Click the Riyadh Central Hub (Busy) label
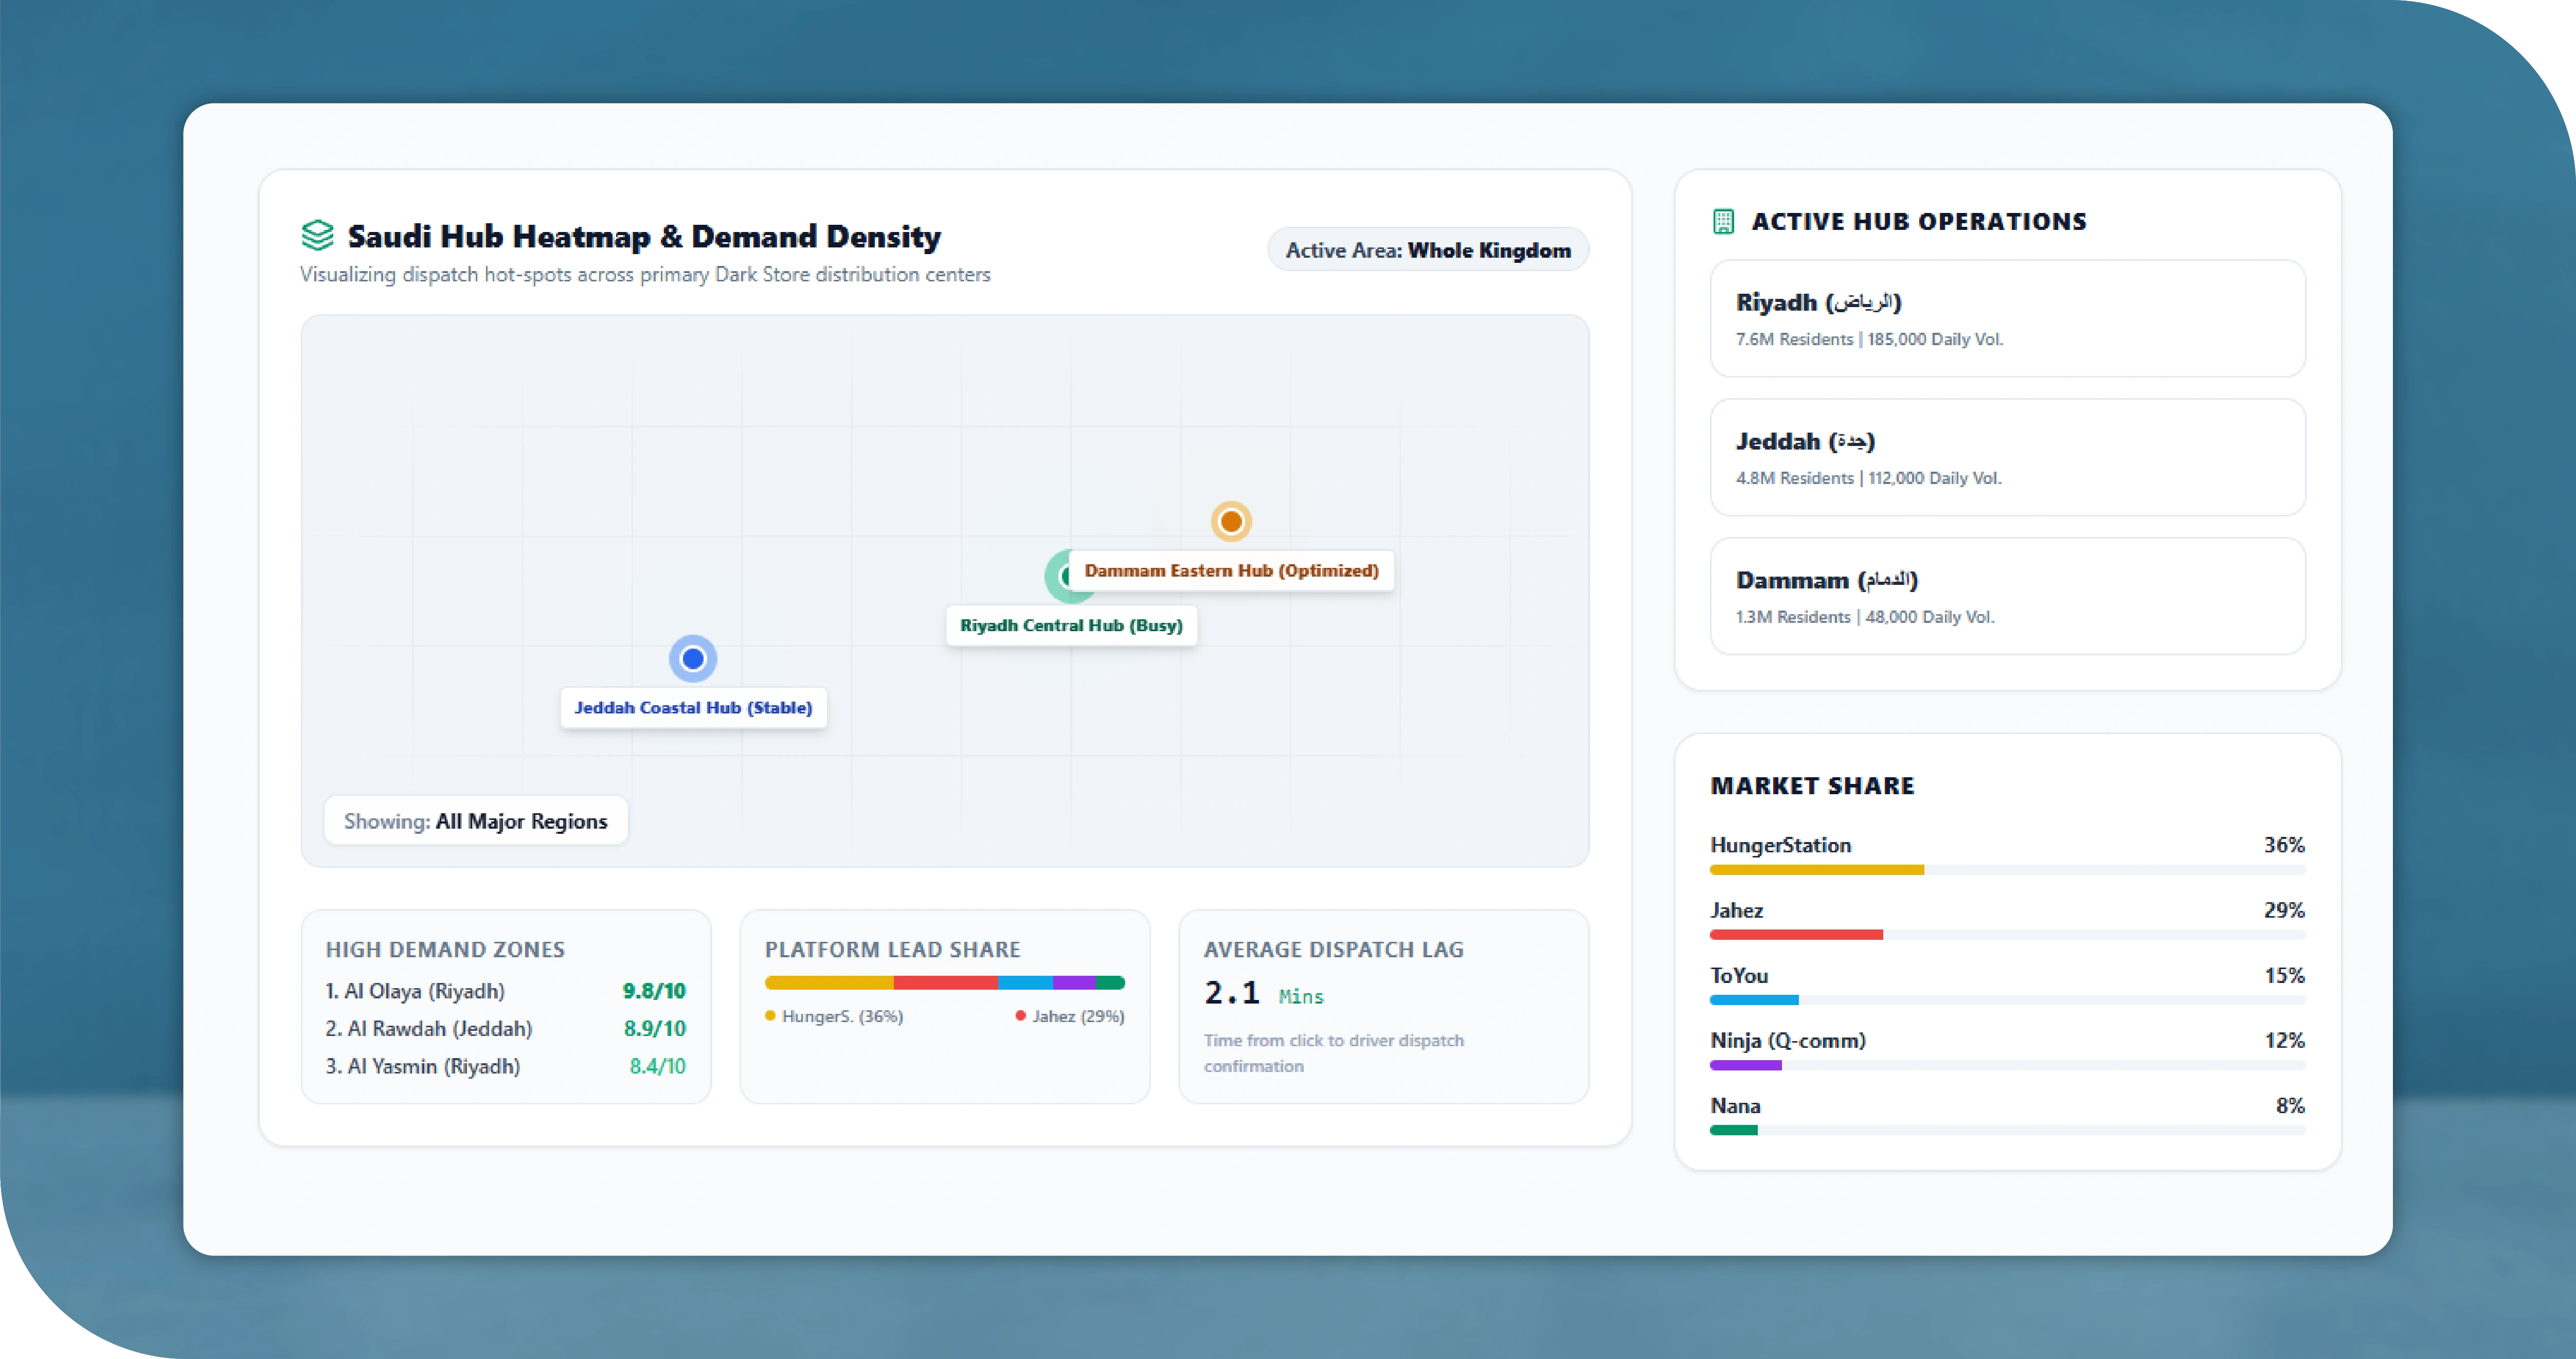This screenshot has width=2576, height=1359. point(1071,625)
